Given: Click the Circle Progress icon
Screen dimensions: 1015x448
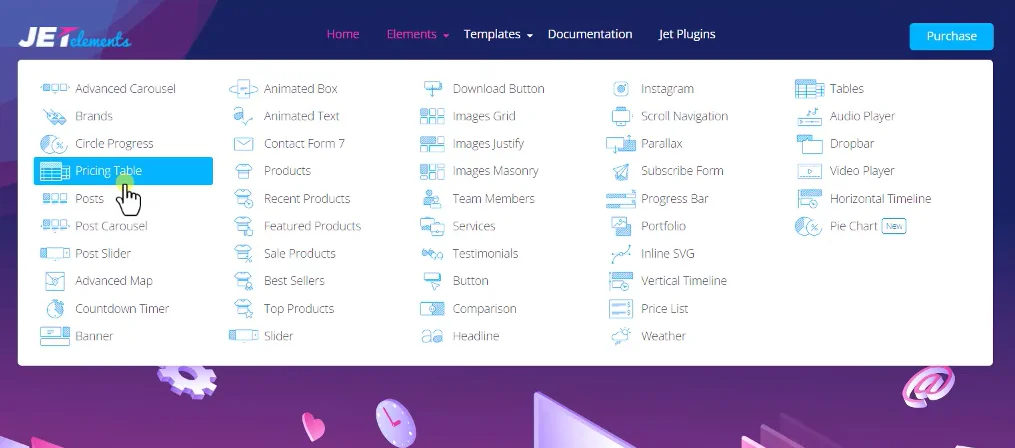Looking at the screenshot, I should (x=53, y=144).
